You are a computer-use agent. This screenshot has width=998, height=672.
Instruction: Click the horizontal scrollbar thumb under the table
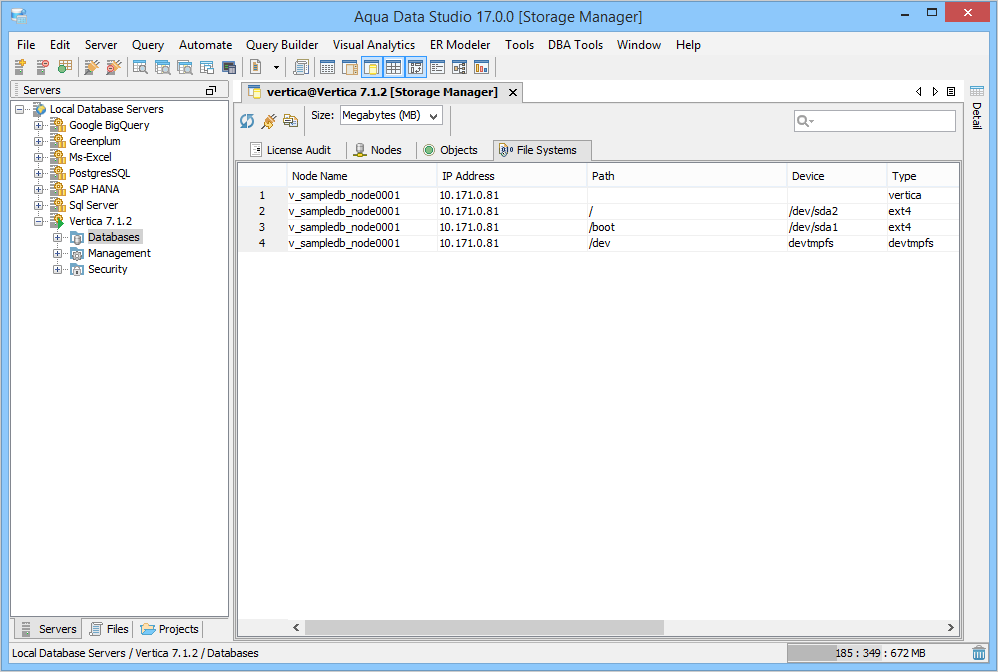tap(484, 627)
